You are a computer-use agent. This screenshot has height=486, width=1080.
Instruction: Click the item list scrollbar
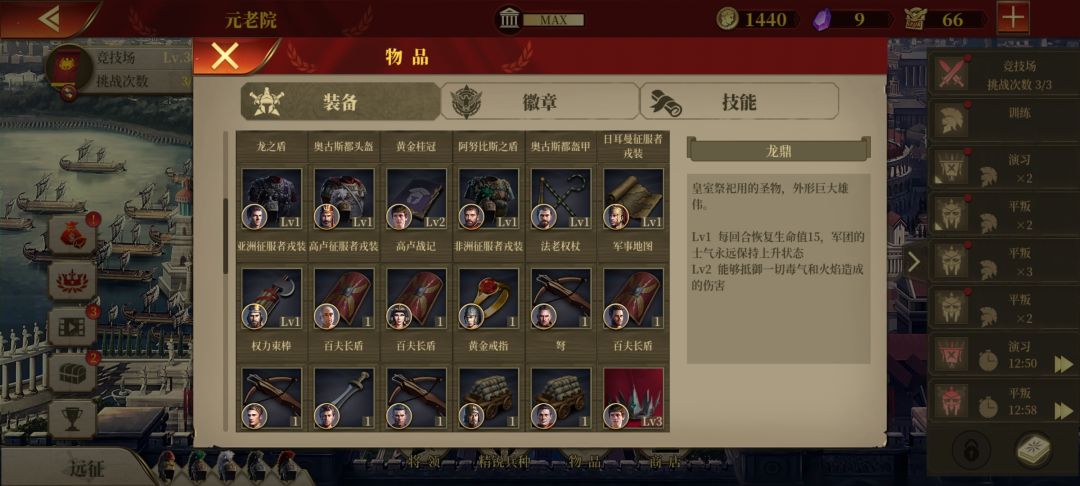tap(225, 236)
